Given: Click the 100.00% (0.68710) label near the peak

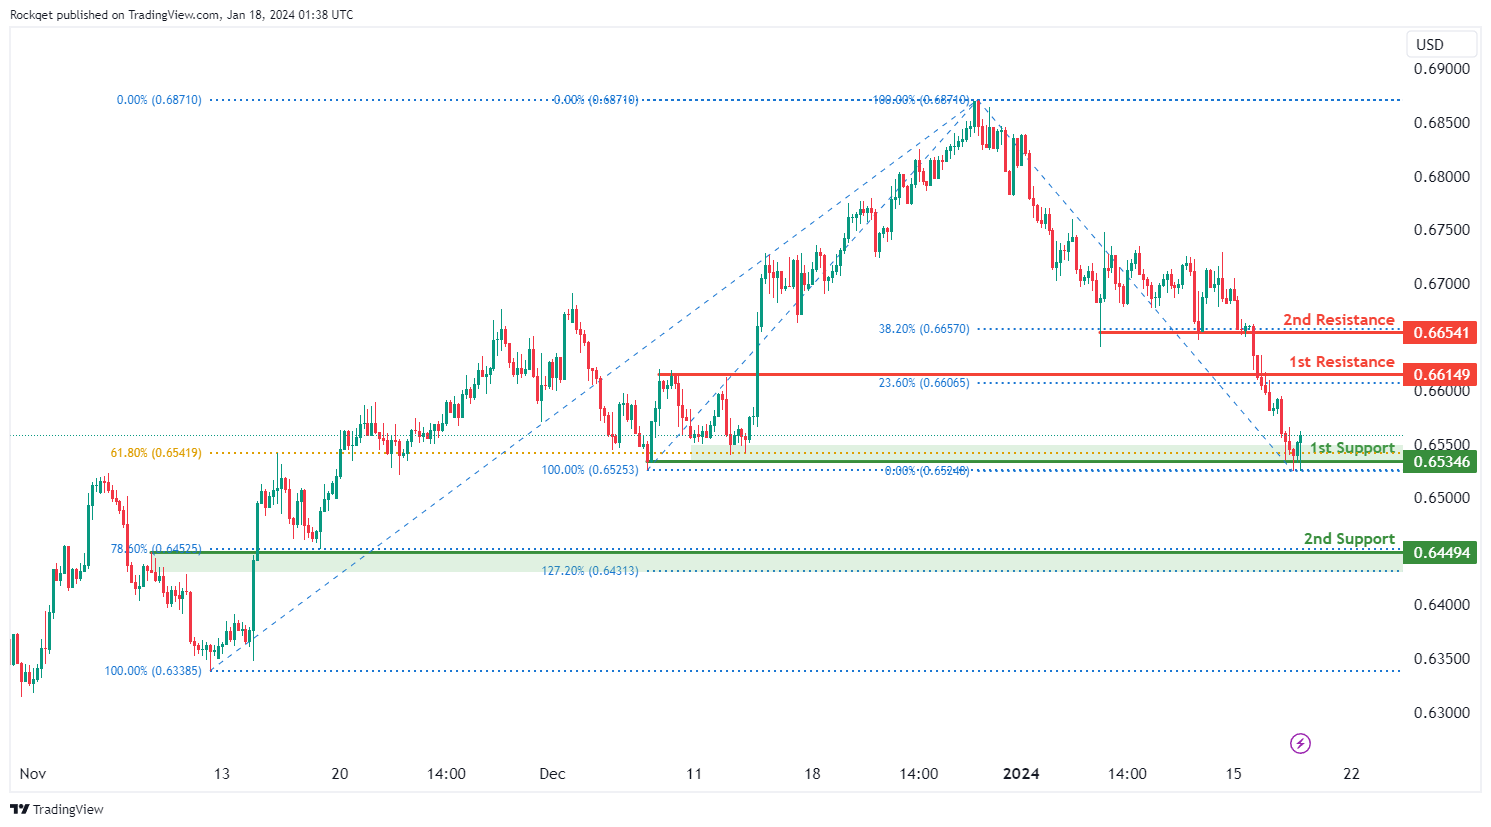Looking at the screenshot, I should coord(921,100).
